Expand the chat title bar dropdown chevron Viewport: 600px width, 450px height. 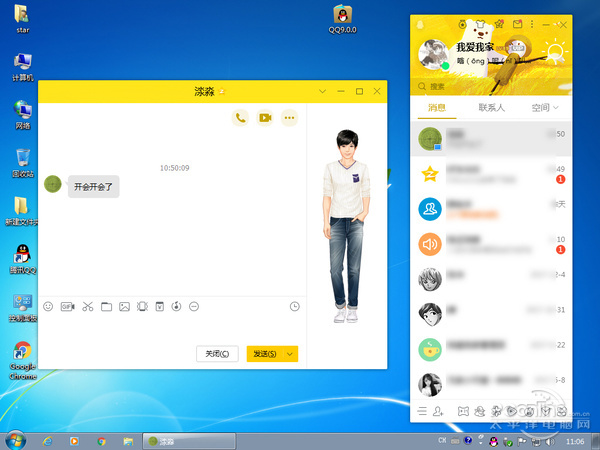[x=322, y=91]
